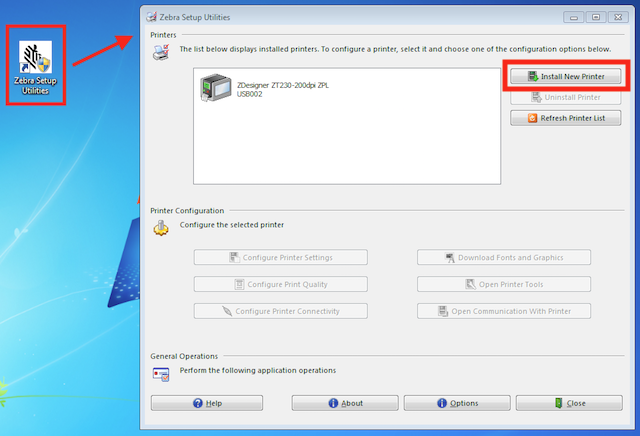
Task: Click Open Communication With Printer
Action: [x=504, y=311]
